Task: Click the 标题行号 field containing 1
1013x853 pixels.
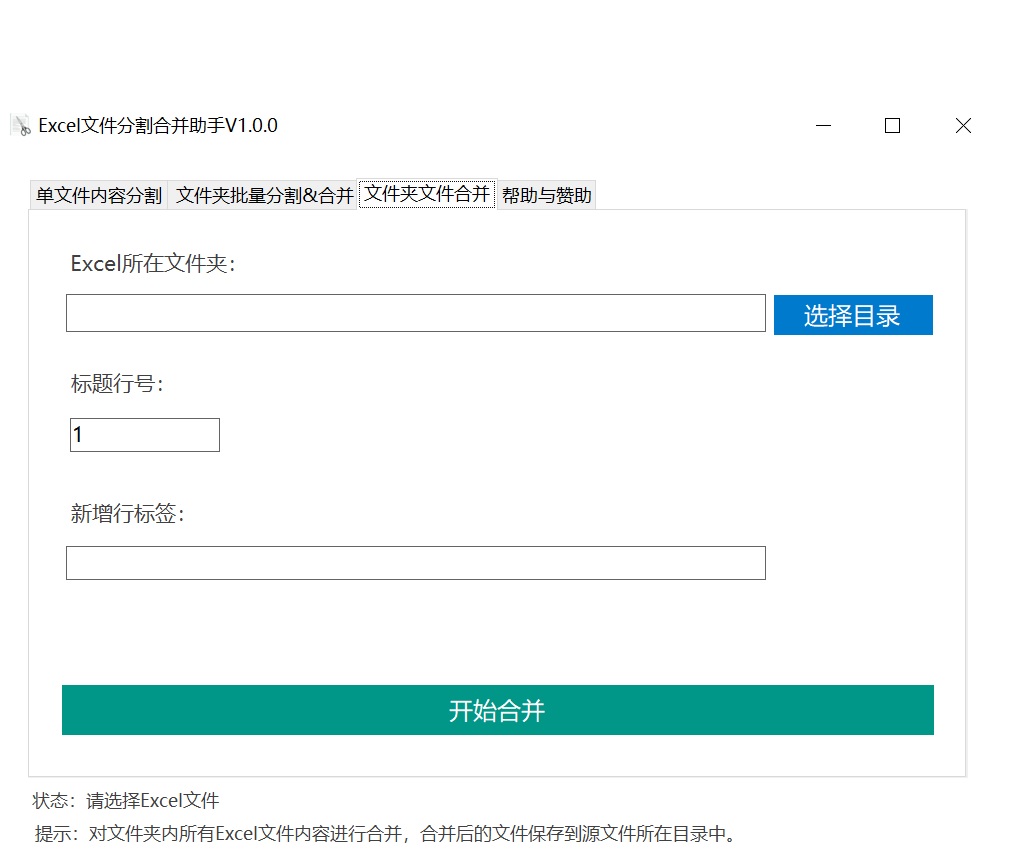Action: [145, 435]
